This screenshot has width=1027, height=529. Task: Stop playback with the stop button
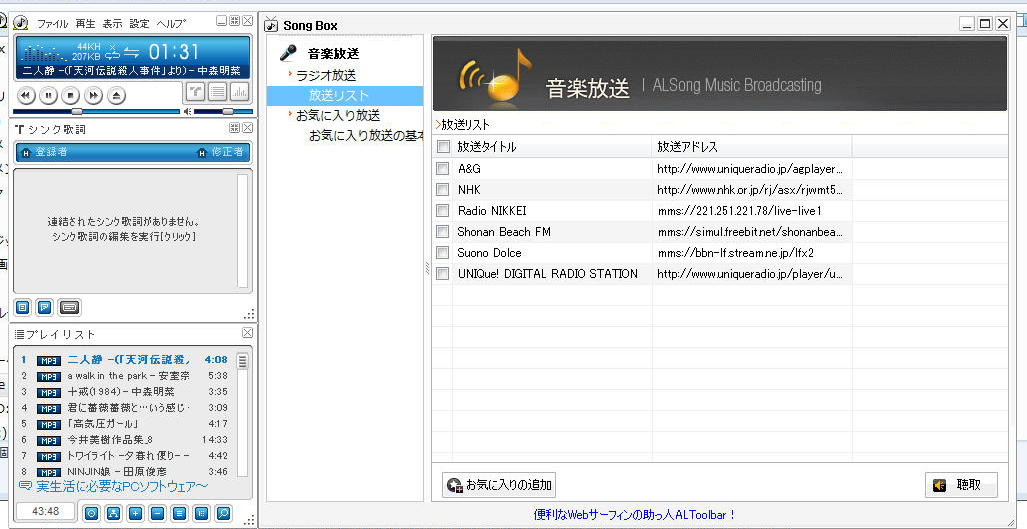(70, 95)
